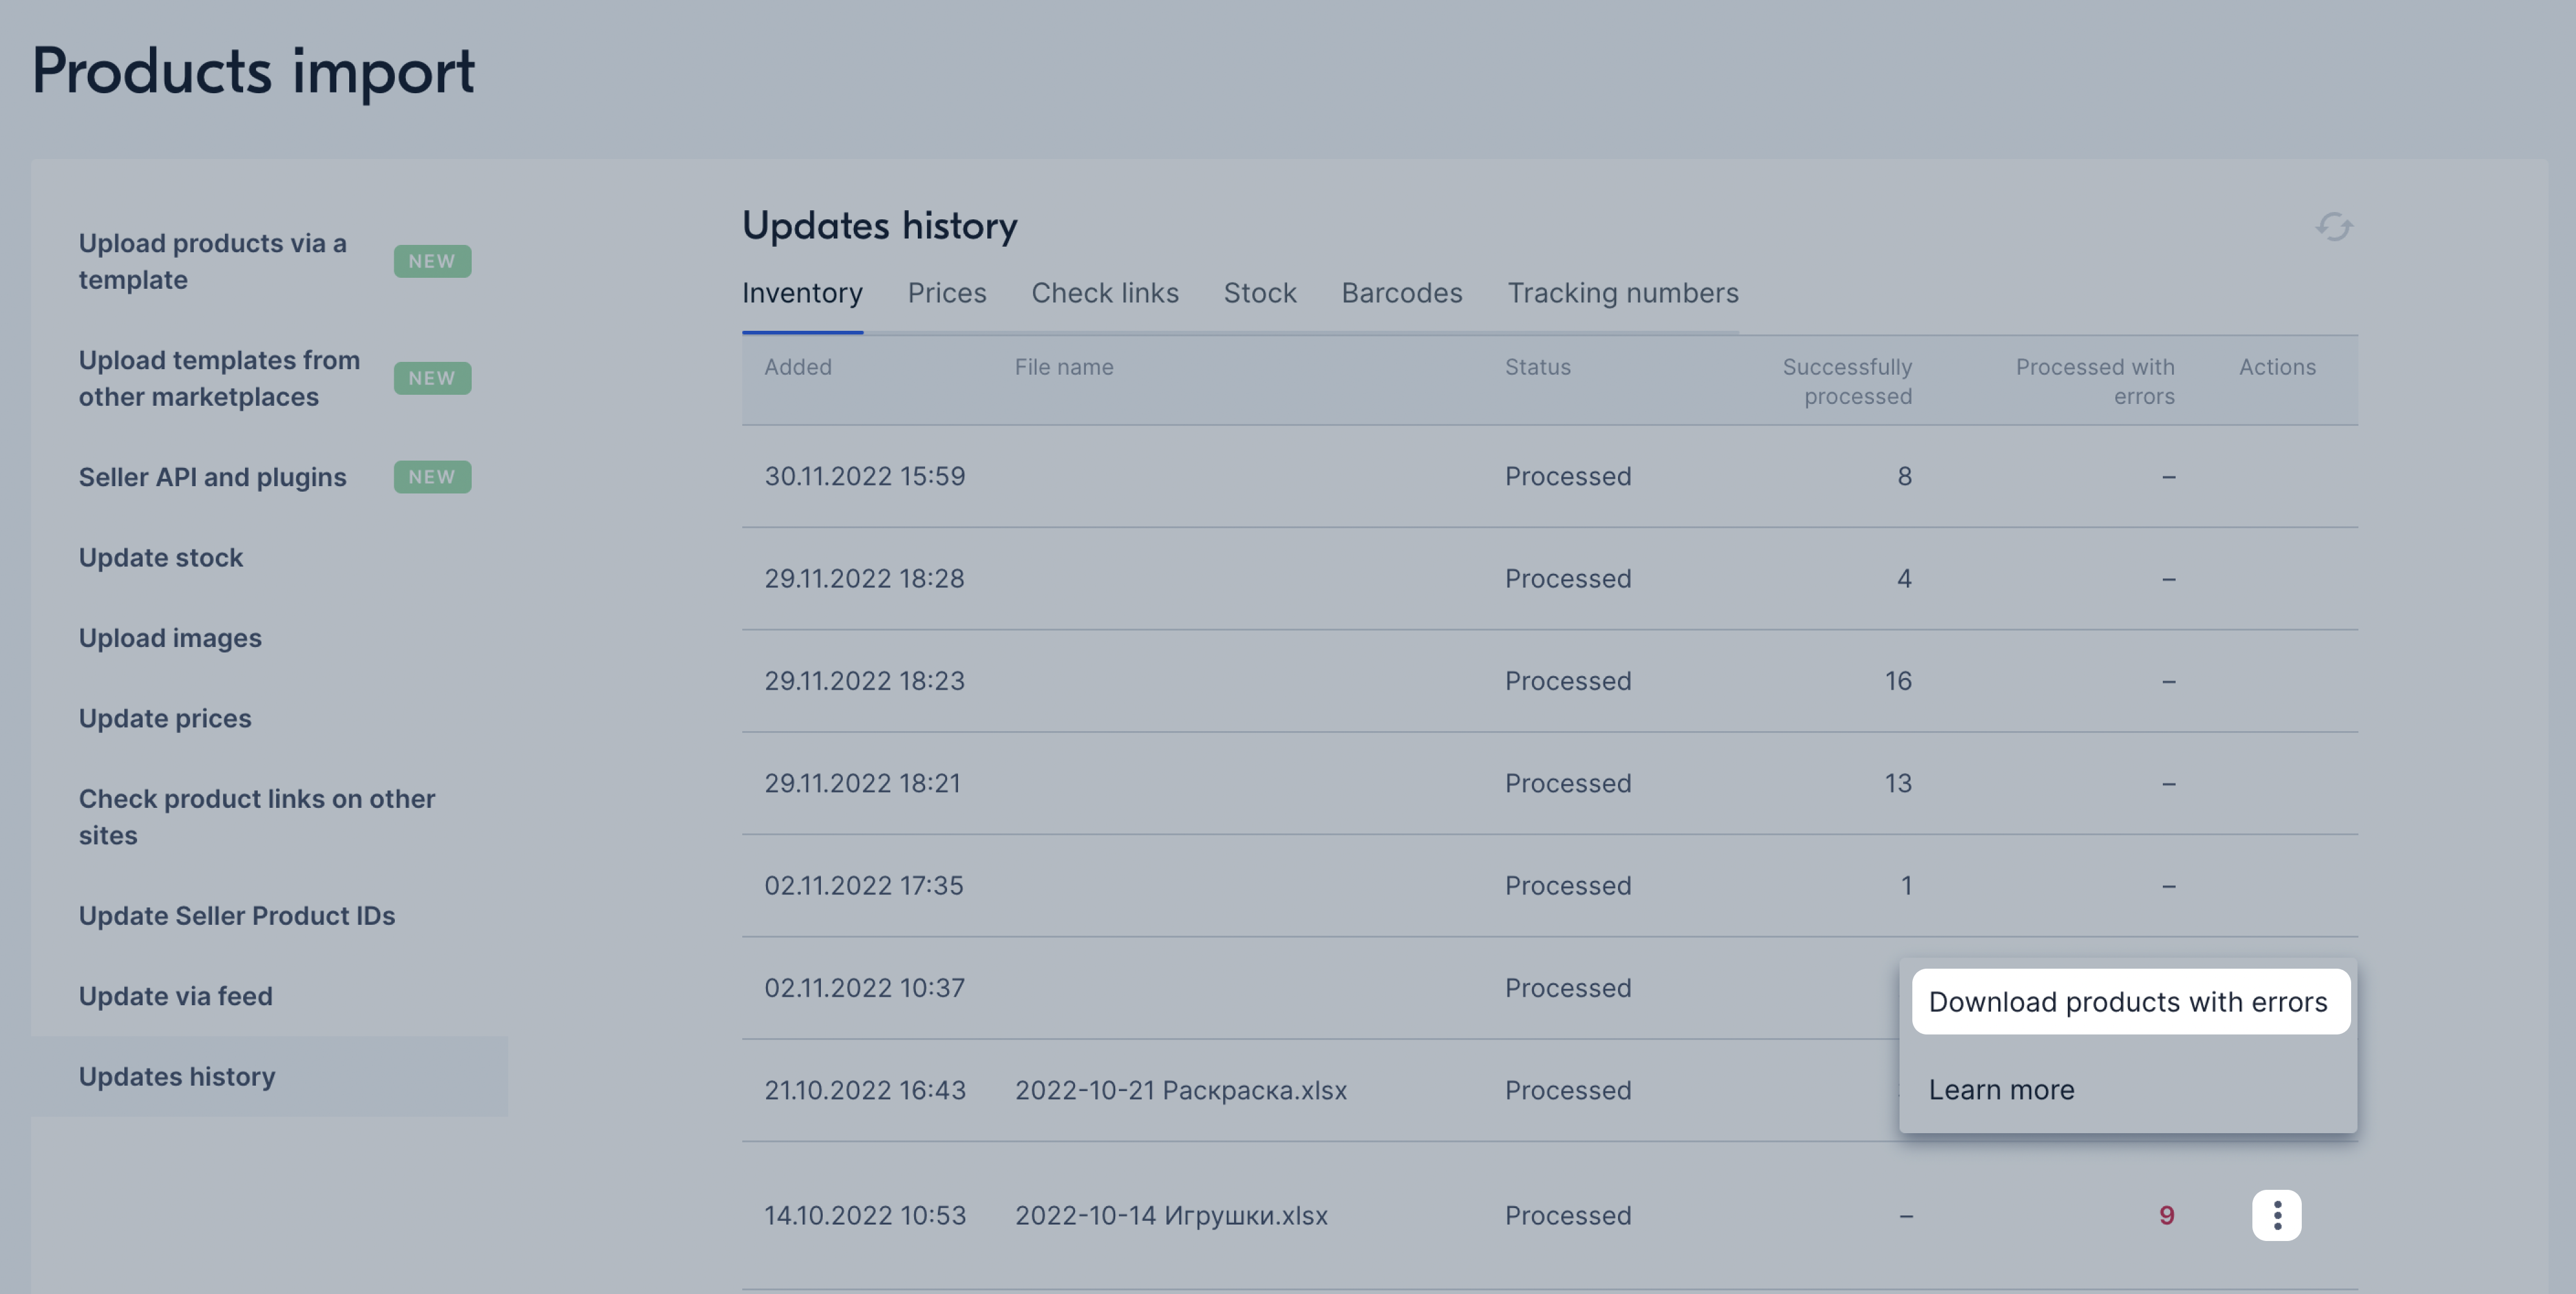
Task: Navigate to Update Seller Product IDs
Action: pyautogui.click(x=236, y=915)
